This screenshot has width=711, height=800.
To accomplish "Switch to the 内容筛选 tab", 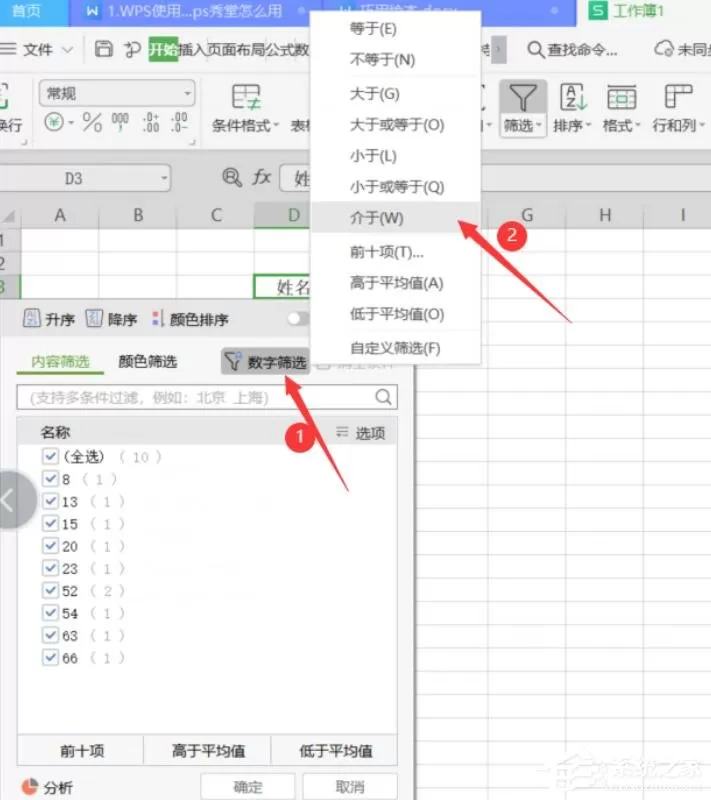I will pos(60,362).
